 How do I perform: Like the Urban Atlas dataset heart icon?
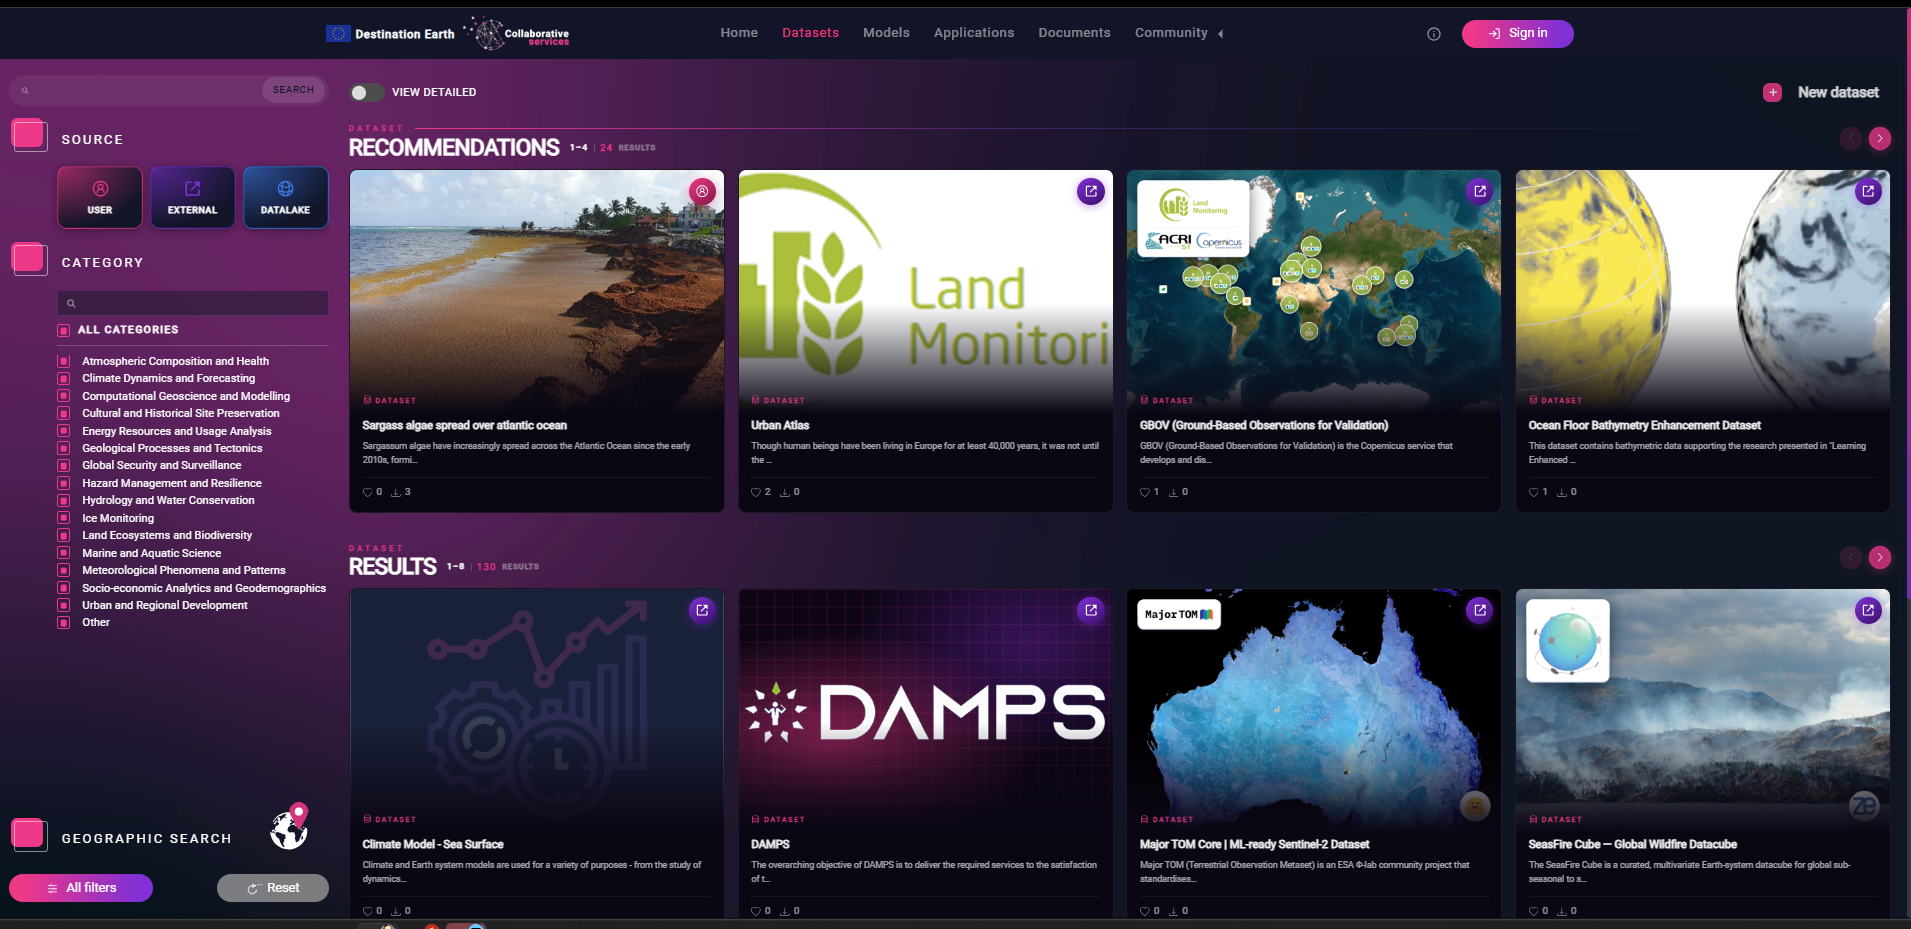[x=756, y=492]
